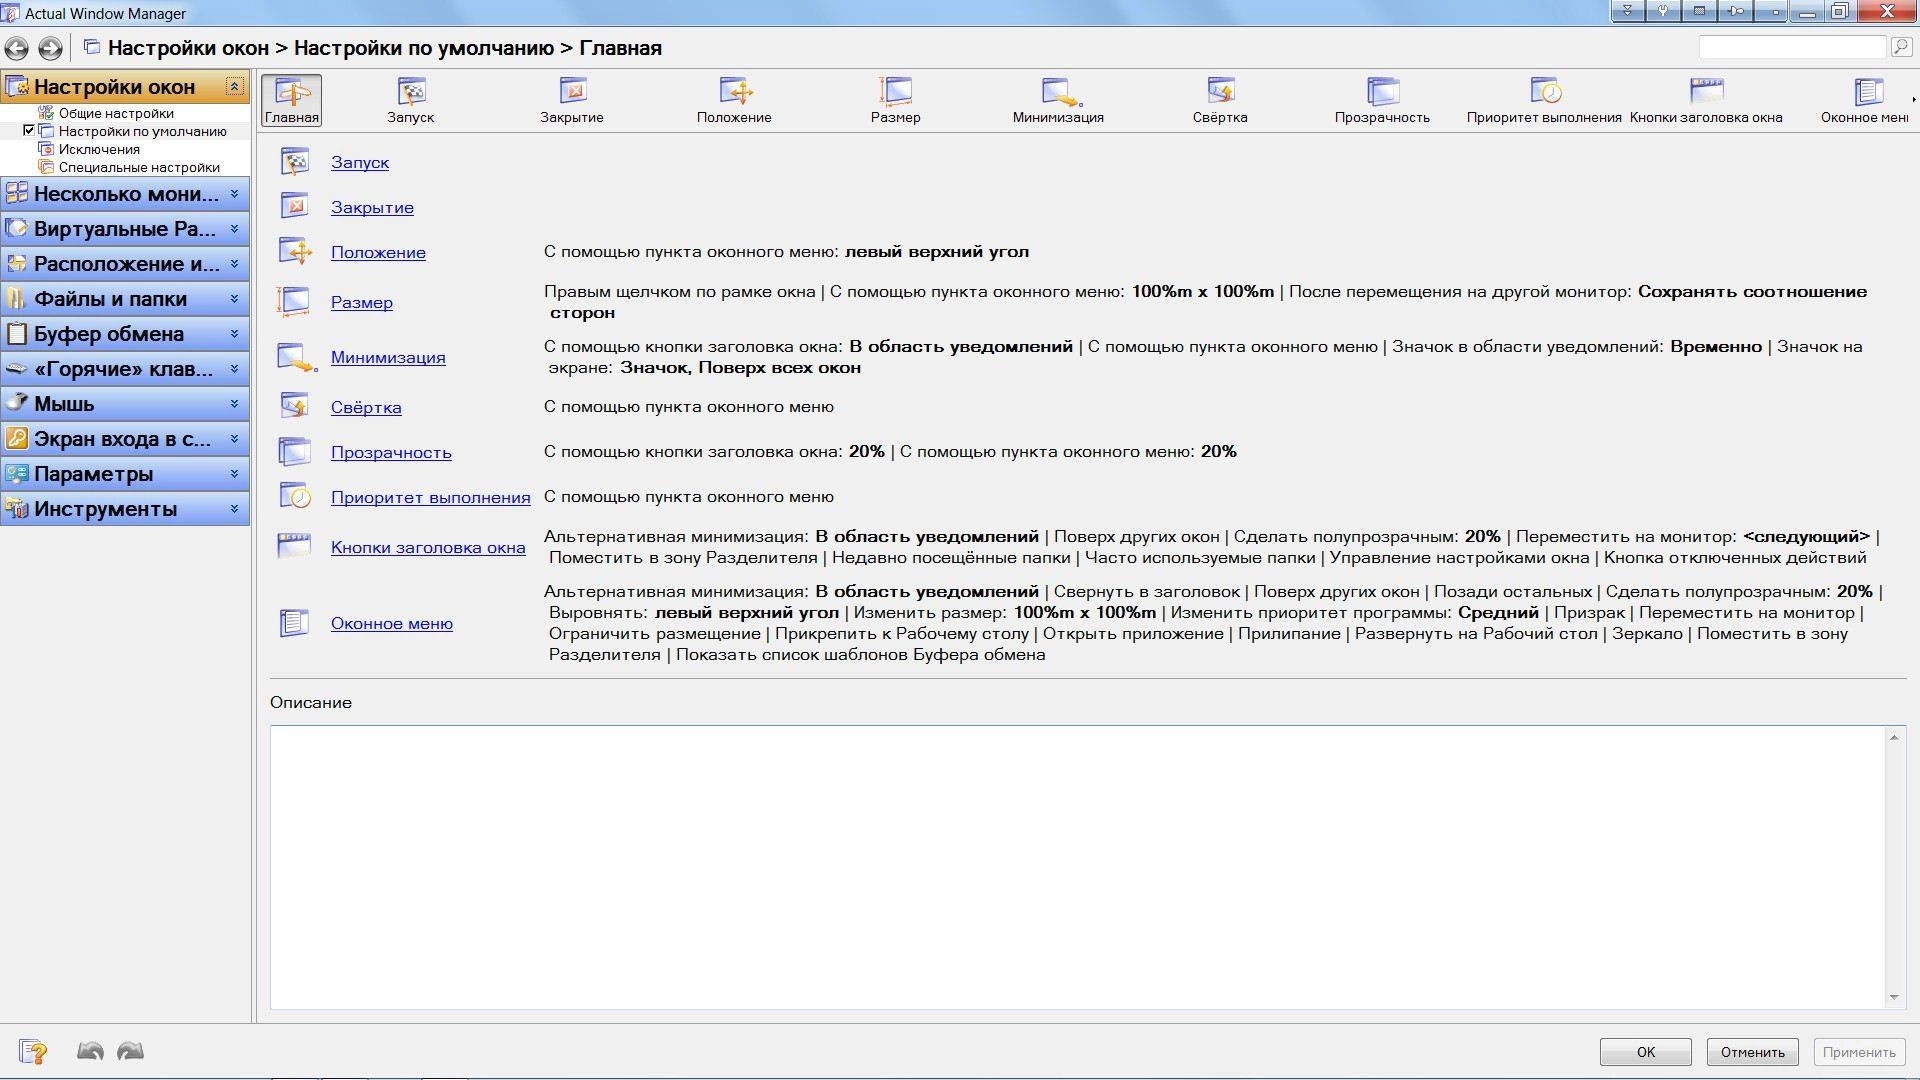This screenshot has width=1920, height=1080.
Task: Click the description scrollbar down arrow
Action: coord(1894,997)
